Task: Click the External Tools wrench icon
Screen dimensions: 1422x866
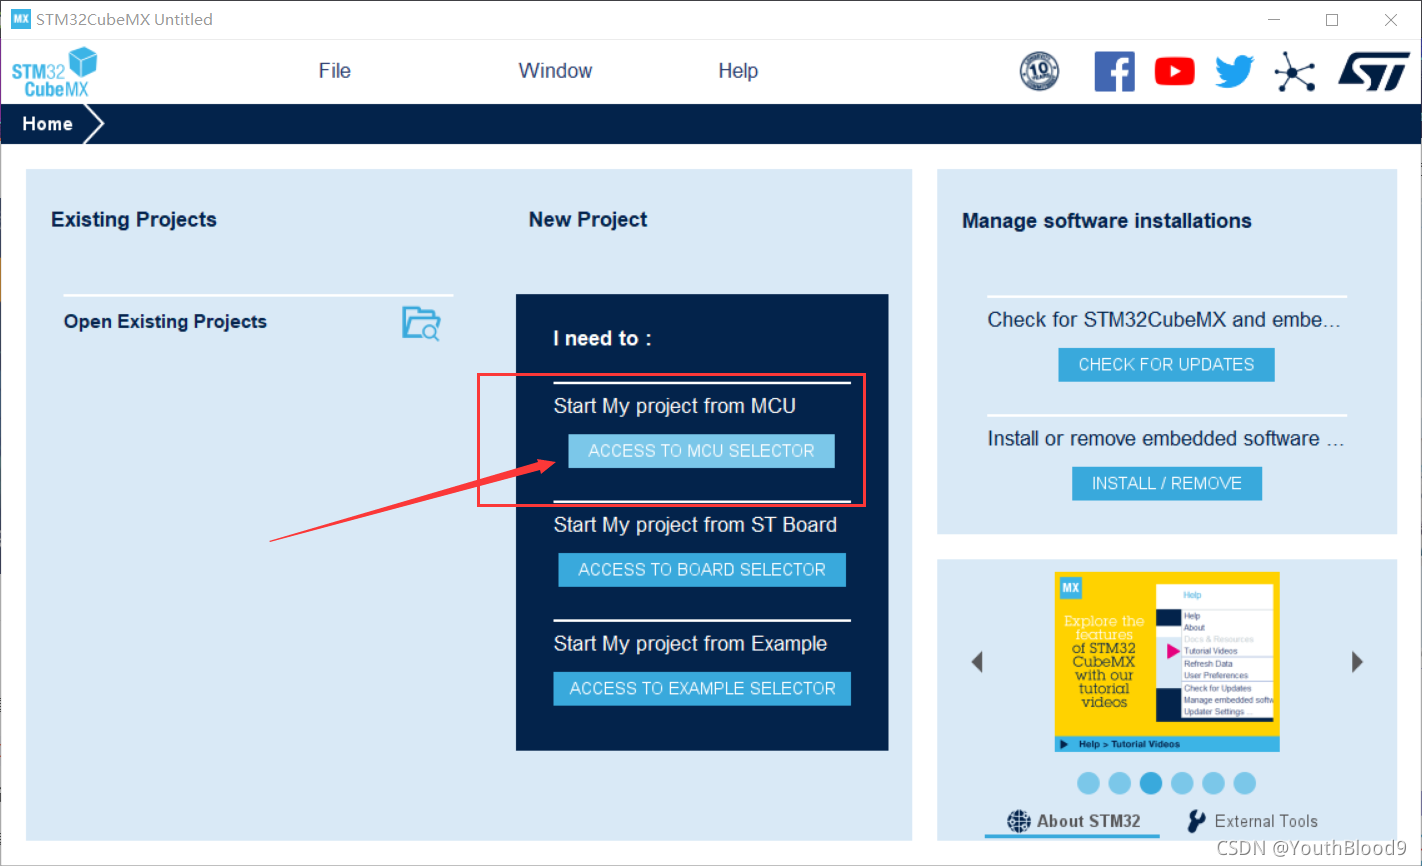Action: point(1196,821)
